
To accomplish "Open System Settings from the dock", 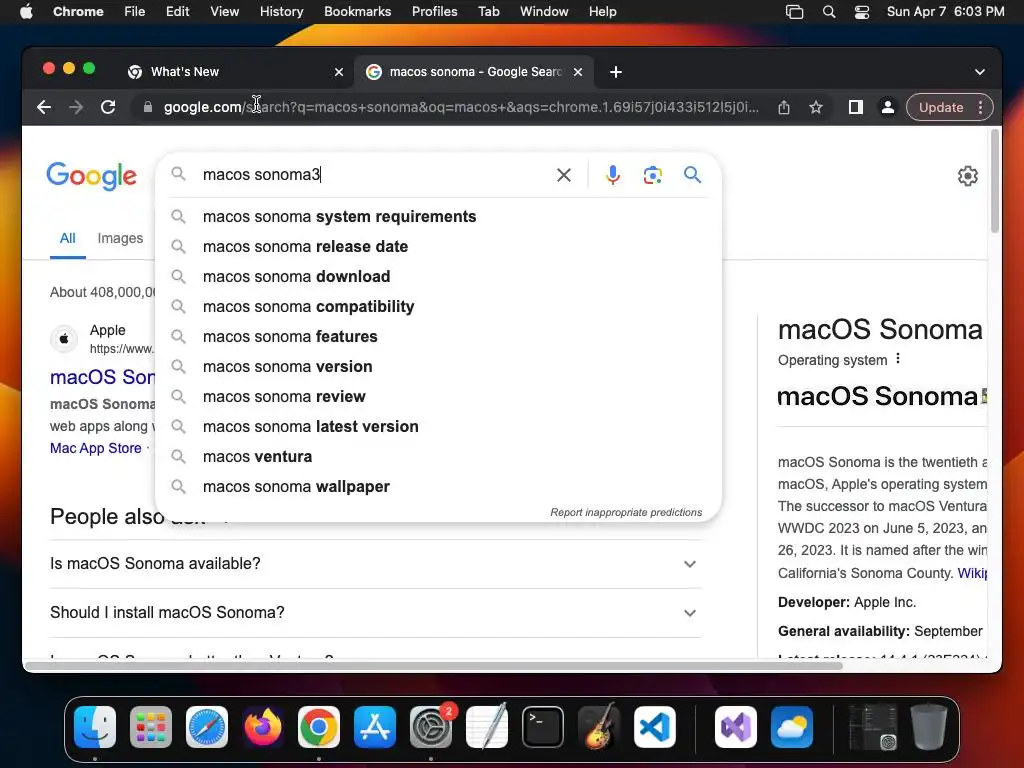I will point(431,727).
